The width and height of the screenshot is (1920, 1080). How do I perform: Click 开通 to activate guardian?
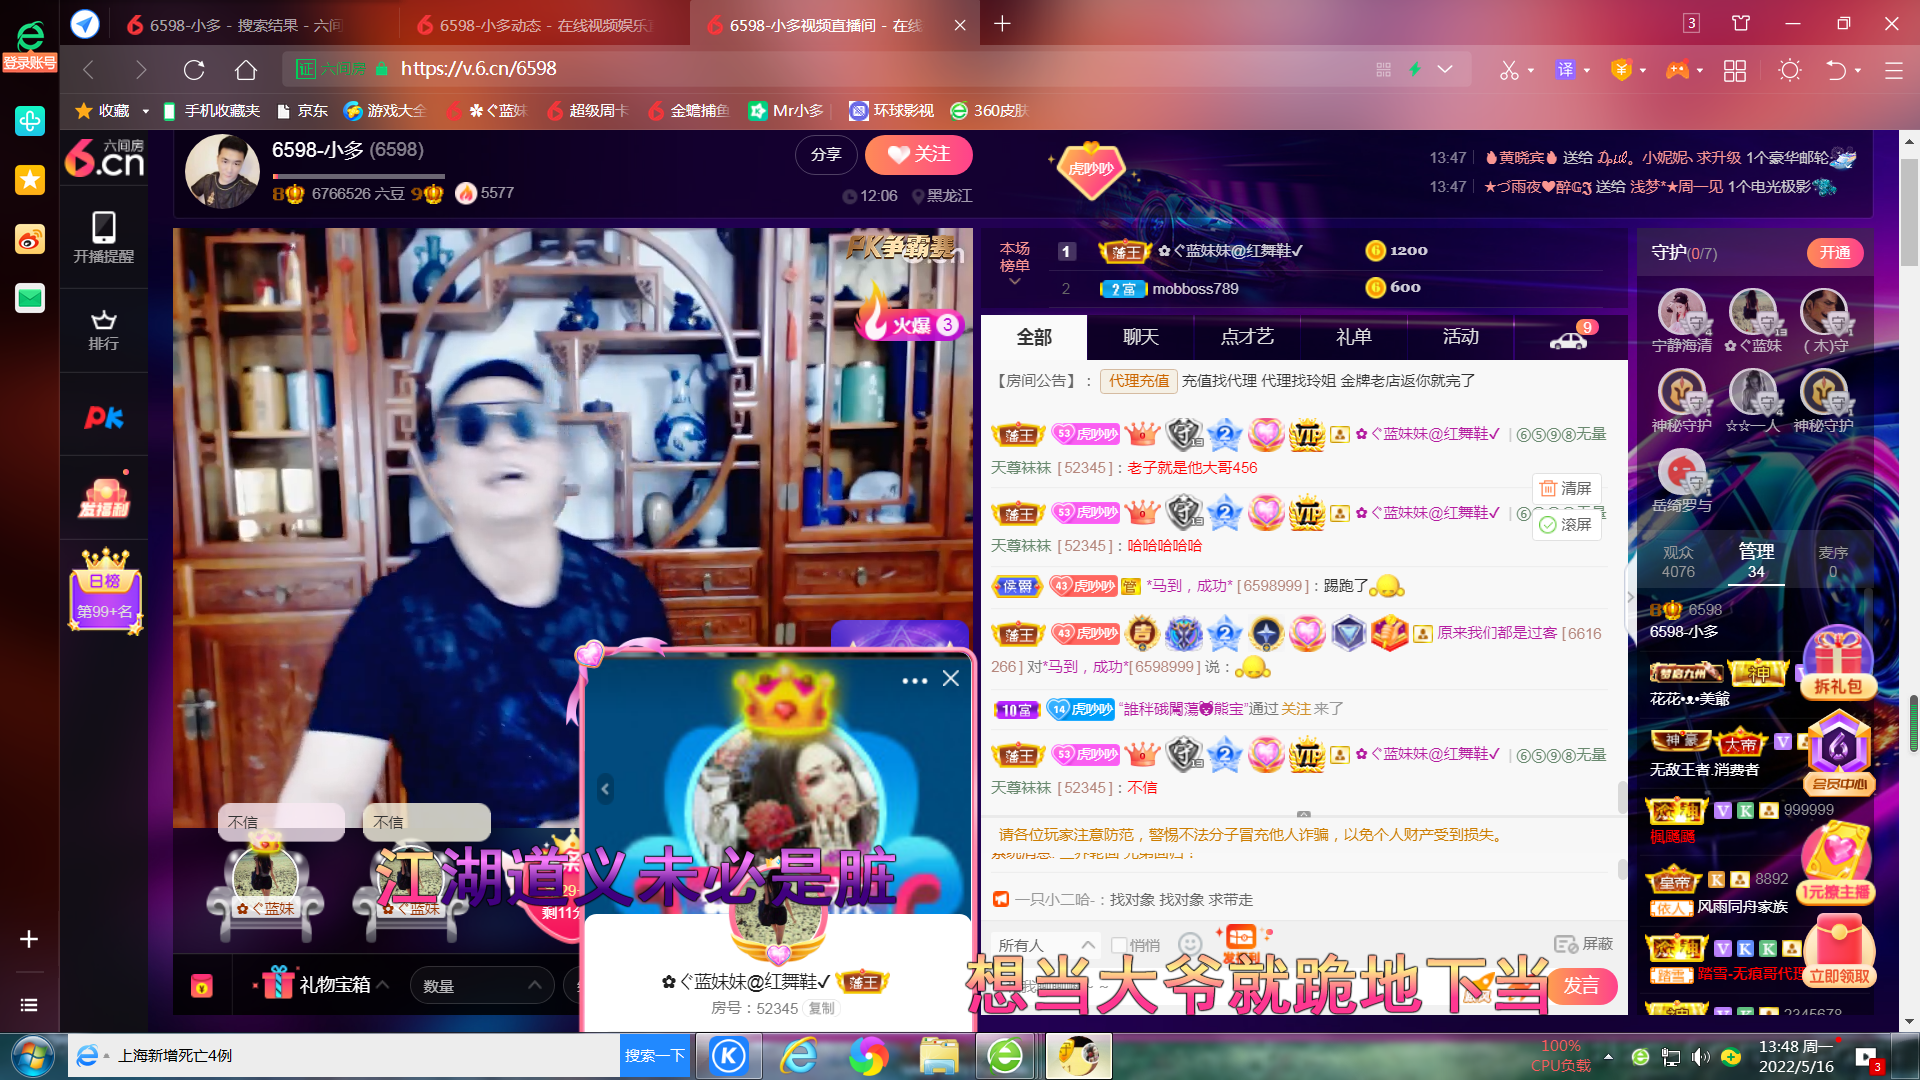(x=1835, y=253)
